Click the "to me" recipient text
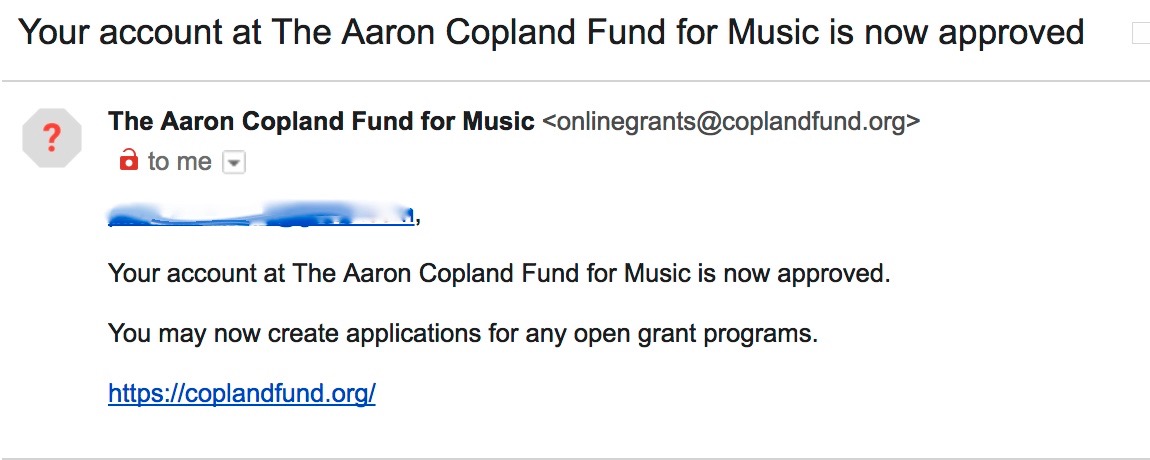Screen dimensions: 1150x460 click(x=180, y=161)
